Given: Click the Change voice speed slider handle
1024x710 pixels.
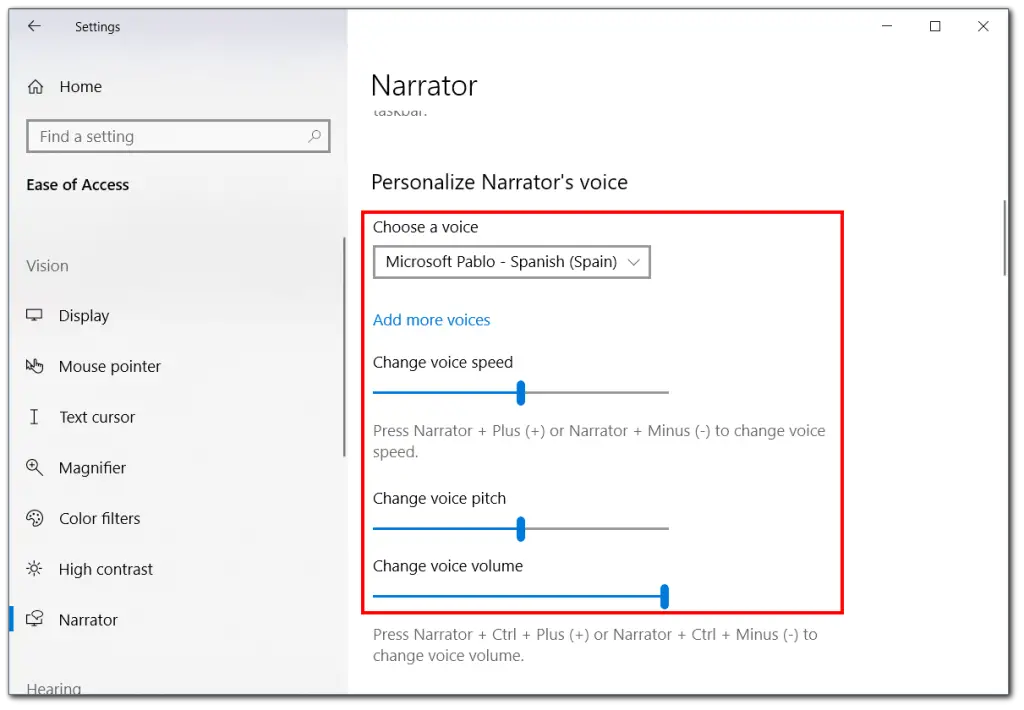Looking at the screenshot, I should pyautogui.click(x=520, y=393).
